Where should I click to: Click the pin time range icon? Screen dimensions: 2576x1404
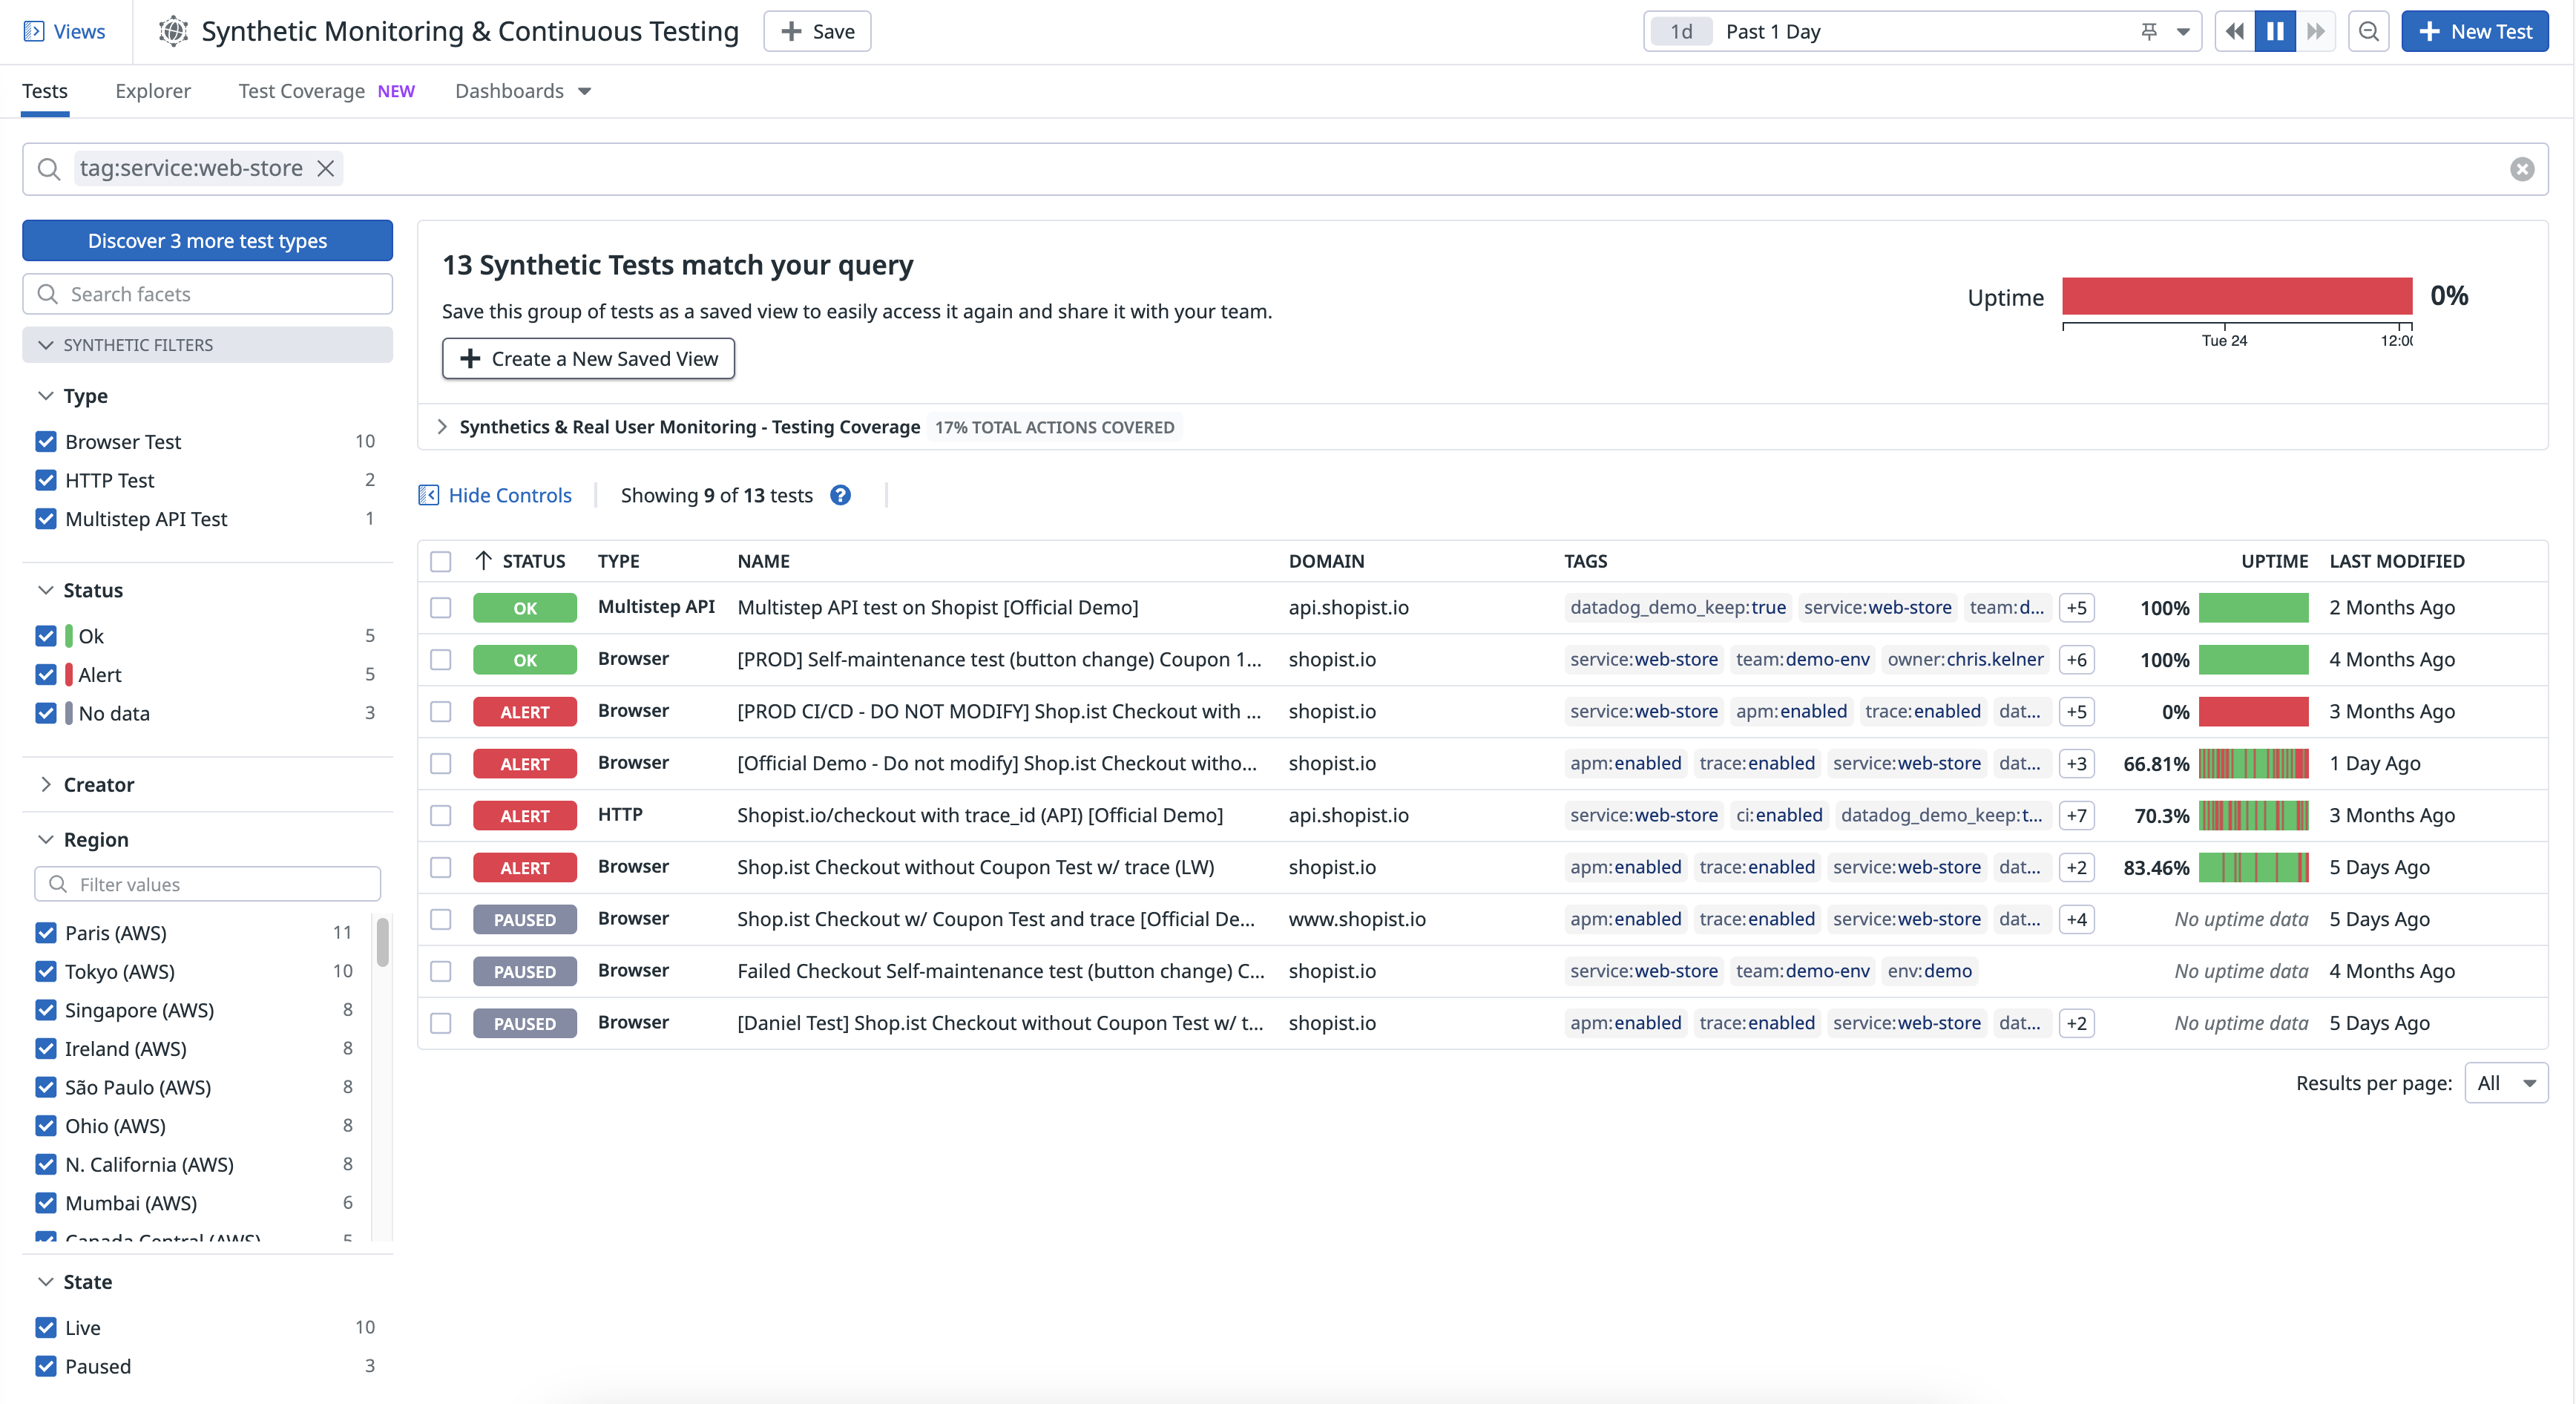pos(2149,31)
